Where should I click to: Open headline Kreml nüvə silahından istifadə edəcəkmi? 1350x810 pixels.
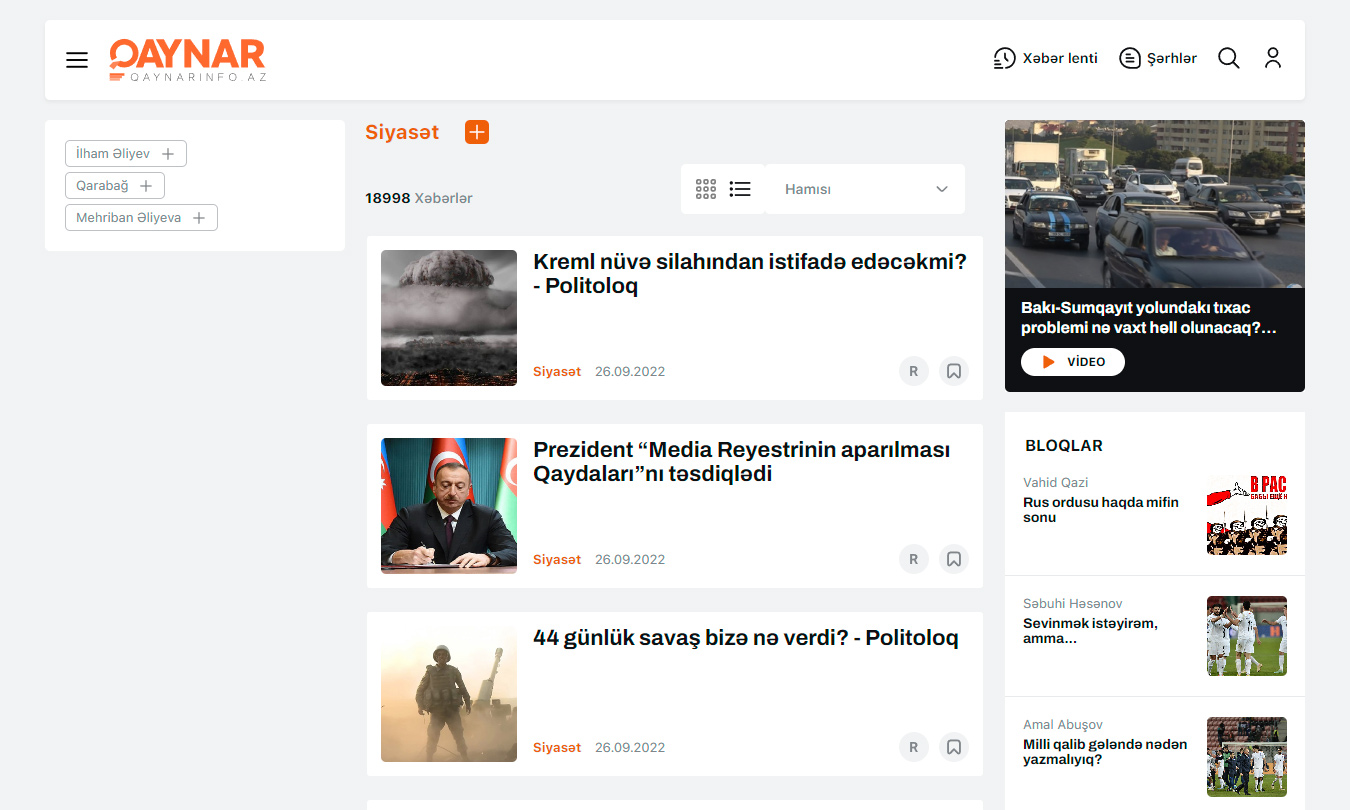tap(749, 274)
